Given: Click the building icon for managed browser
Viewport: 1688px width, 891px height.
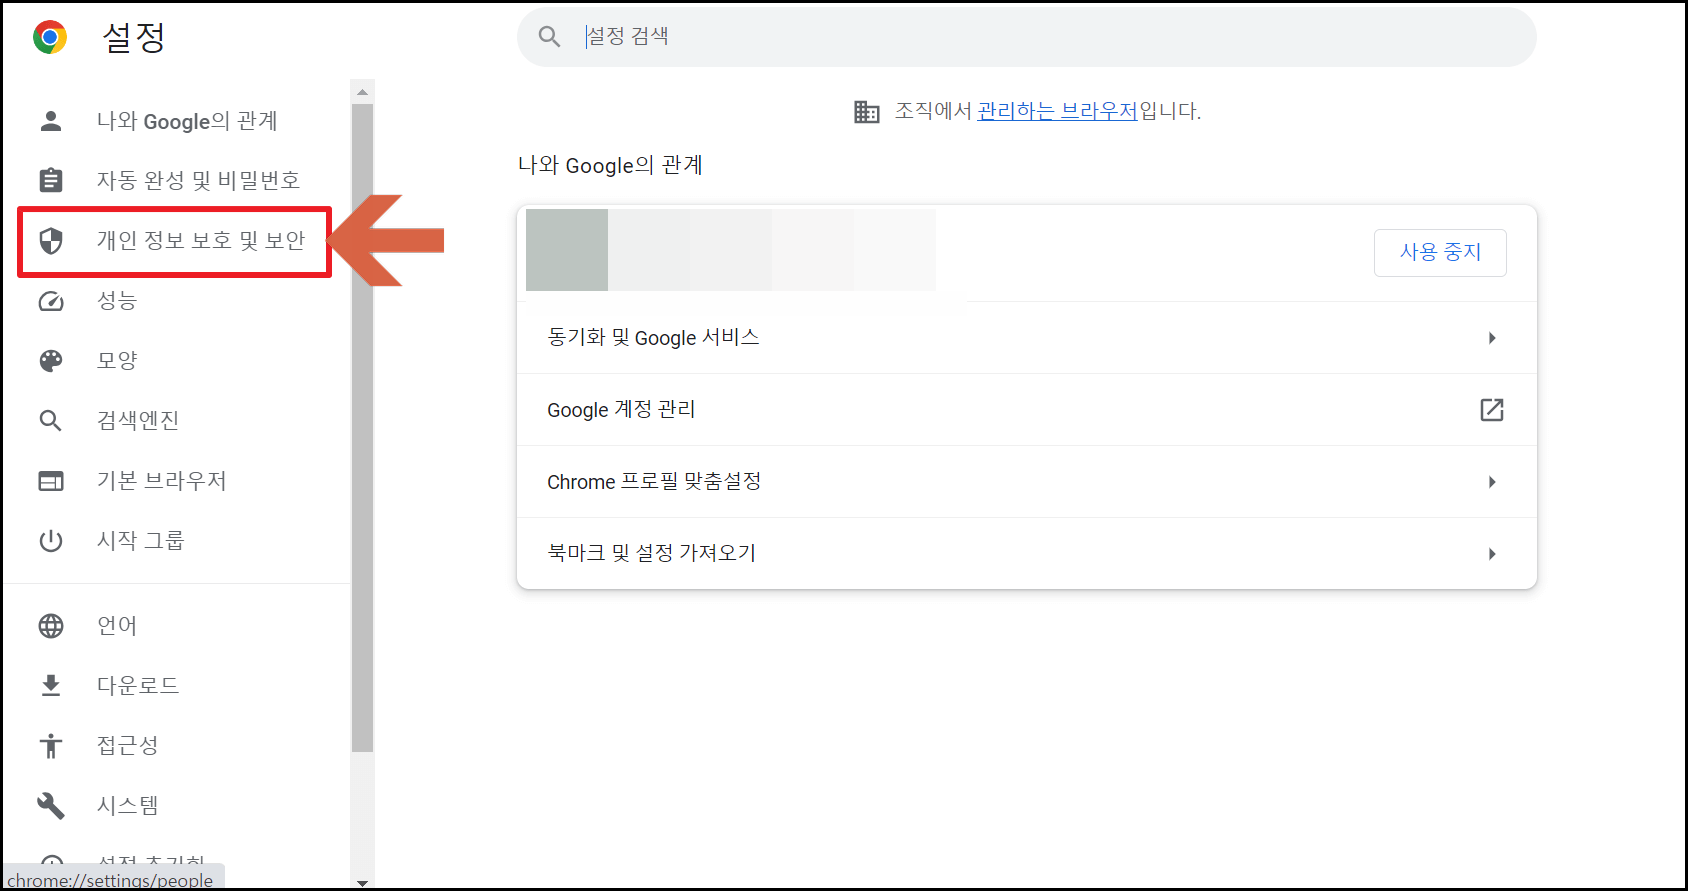Looking at the screenshot, I should pyautogui.click(x=867, y=111).
